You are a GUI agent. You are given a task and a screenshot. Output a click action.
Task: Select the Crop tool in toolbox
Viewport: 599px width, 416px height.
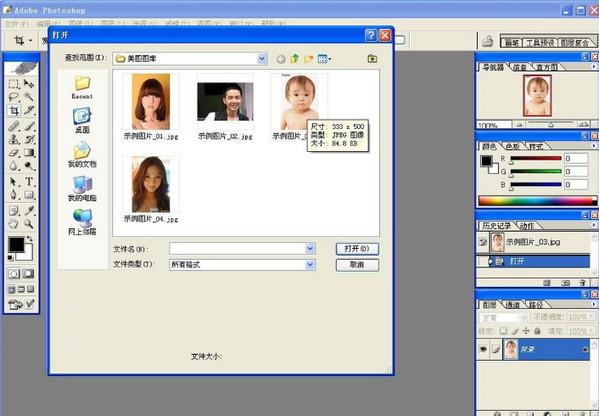14,111
